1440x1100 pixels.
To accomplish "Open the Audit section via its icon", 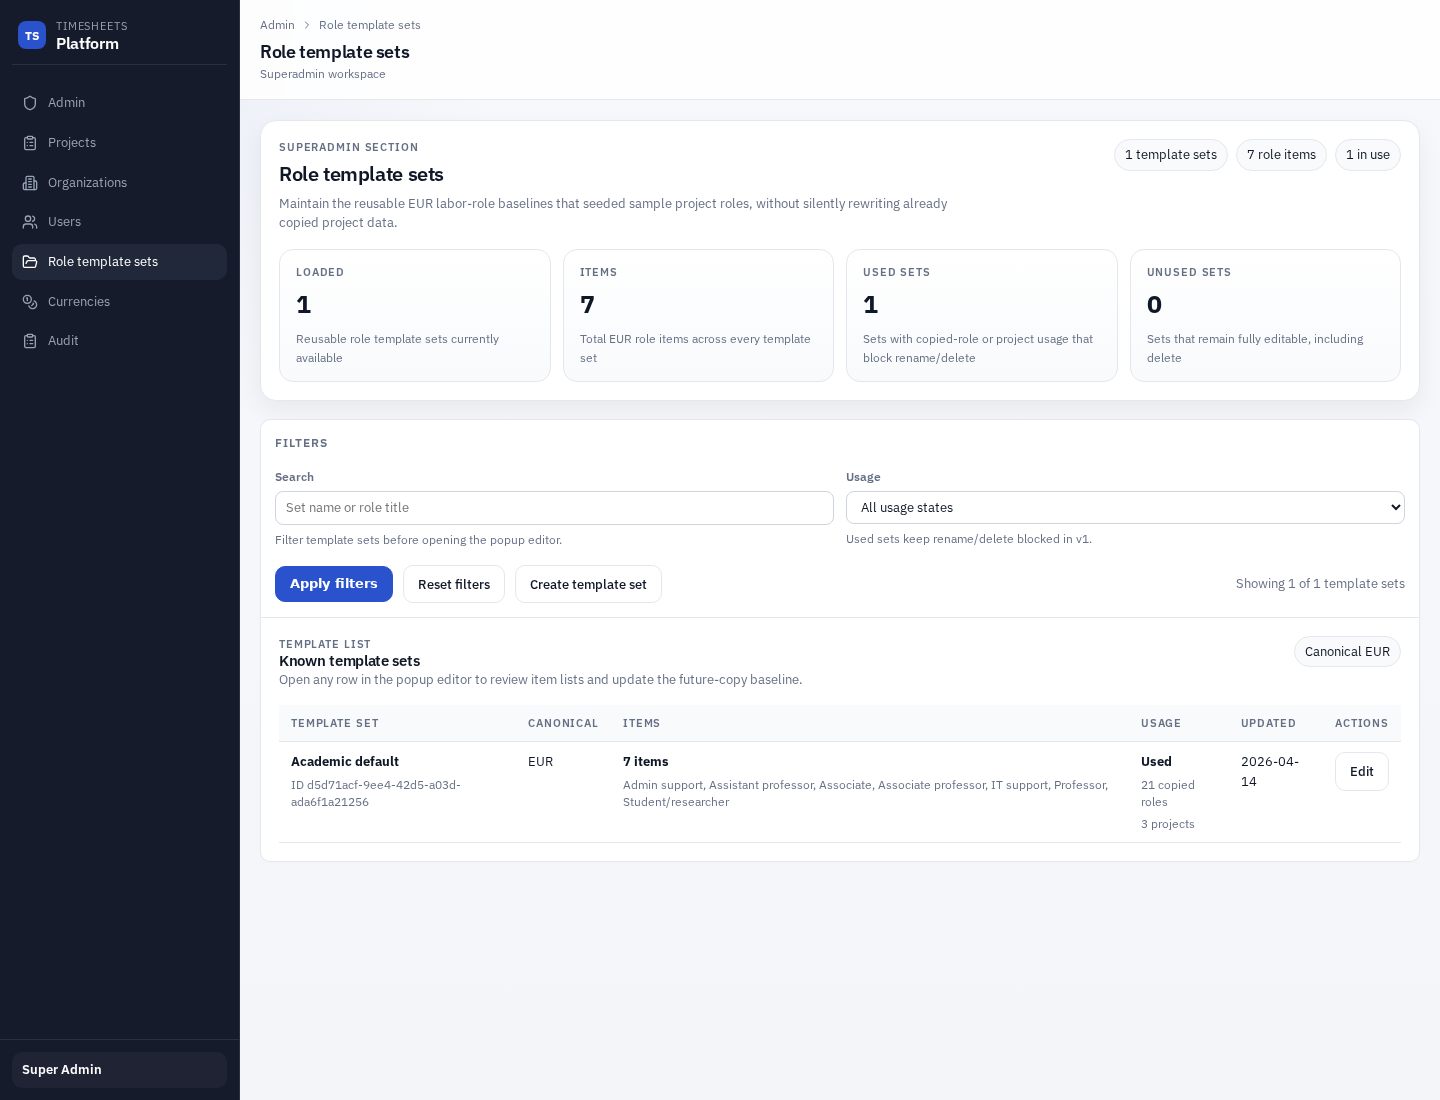I will click(31, 340).
